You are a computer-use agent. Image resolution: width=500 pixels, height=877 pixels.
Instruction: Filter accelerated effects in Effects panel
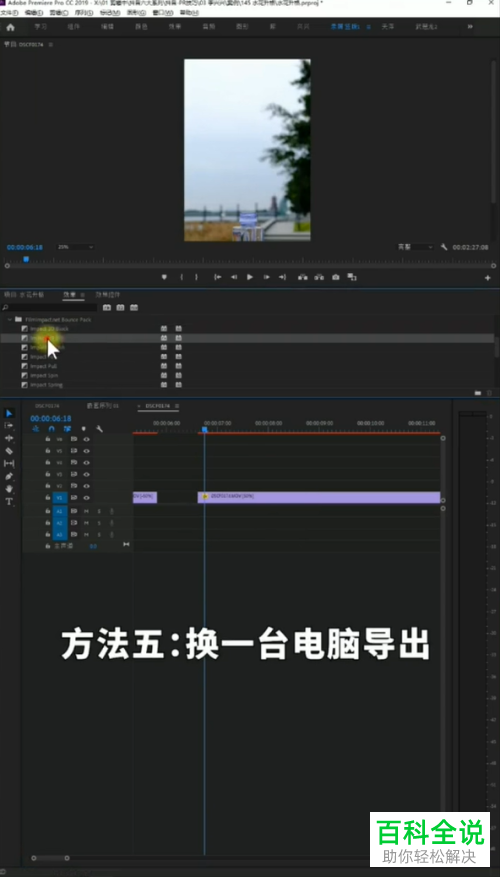107,308
